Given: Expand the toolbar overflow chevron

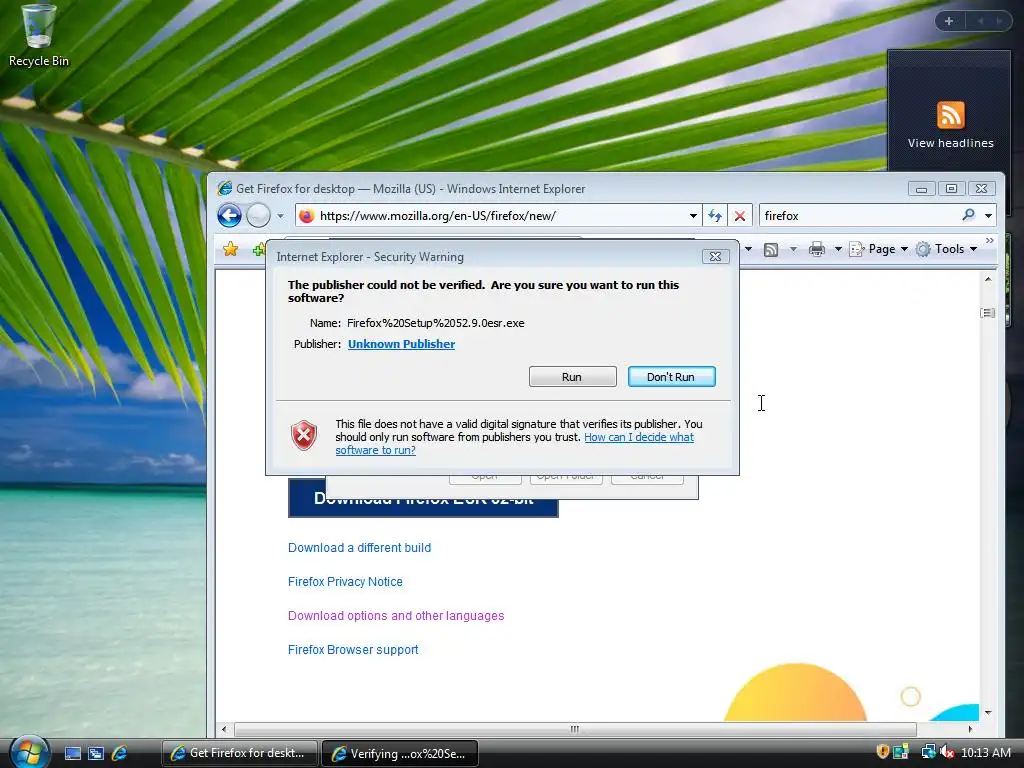Looking at the screenshot, I should pyautogui.click(x=989, y=241).
